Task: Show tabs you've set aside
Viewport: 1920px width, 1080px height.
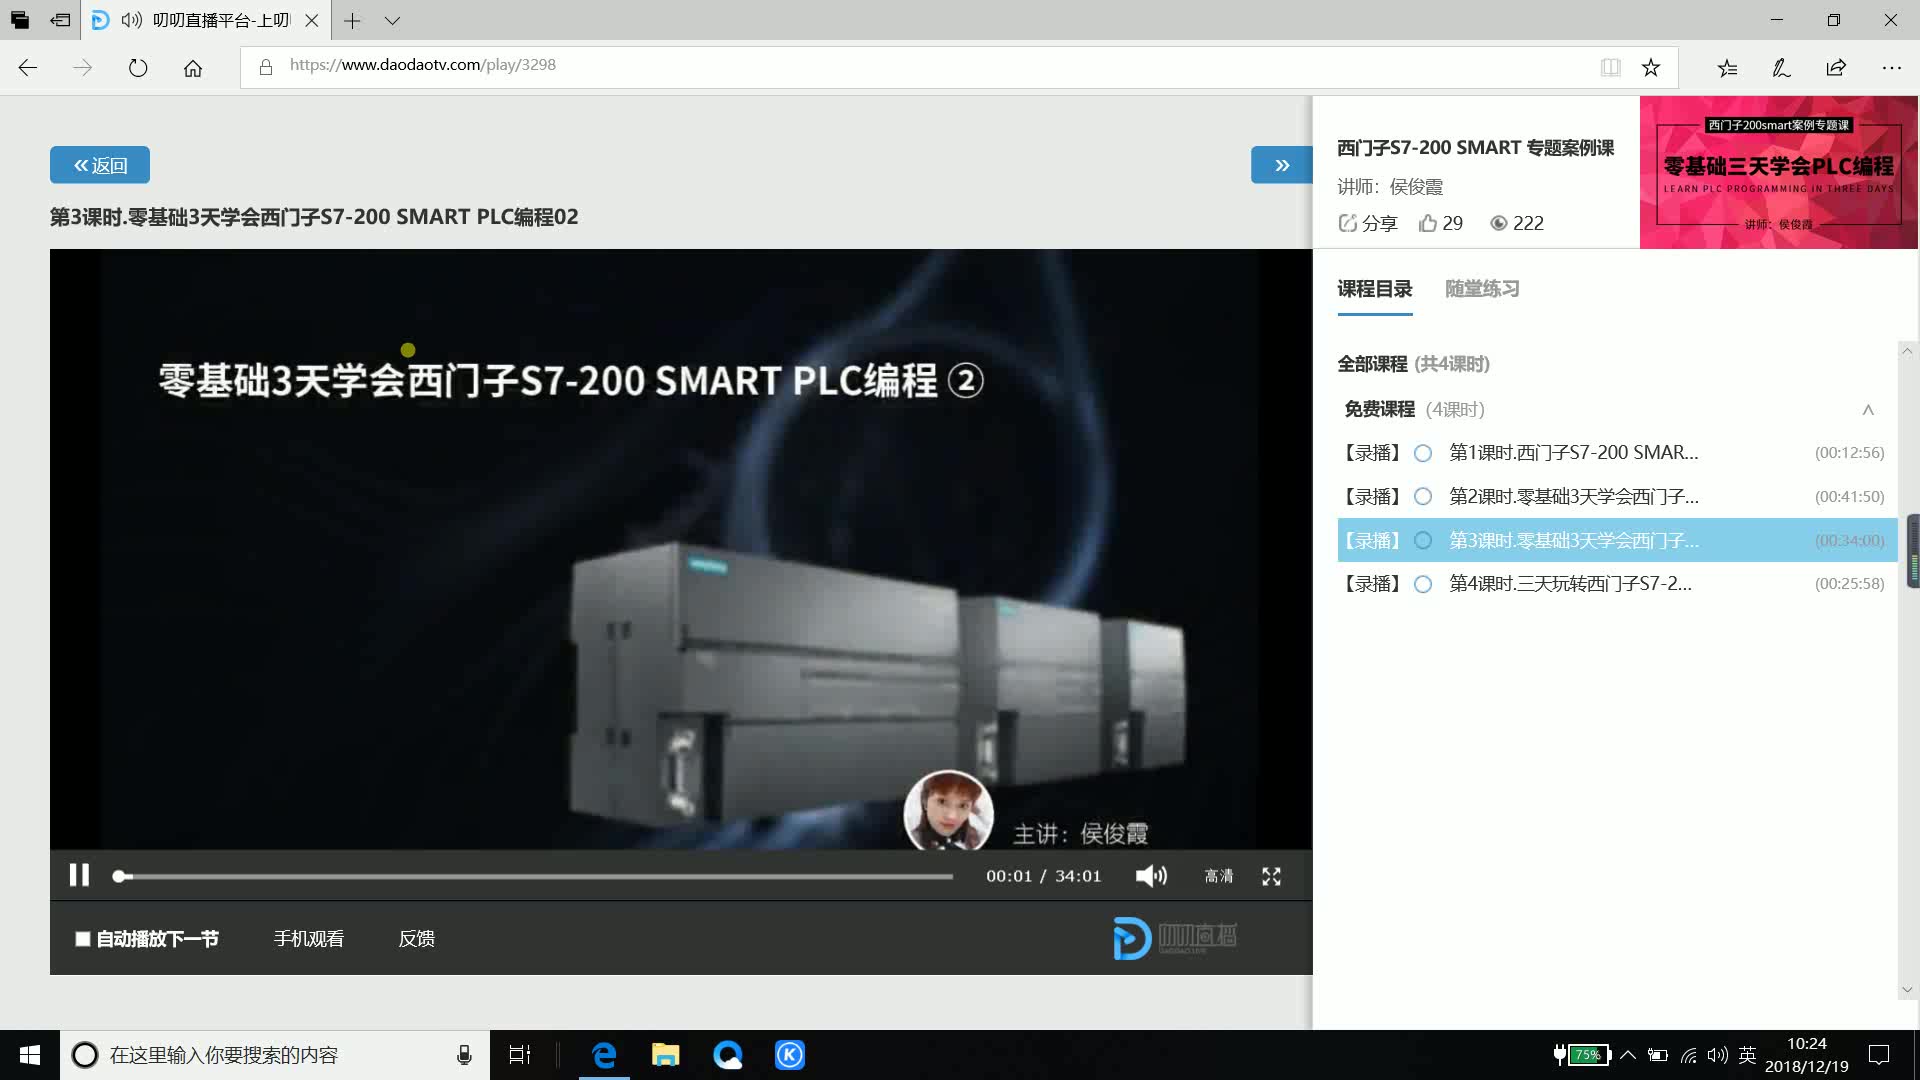Action: (x=20, y=20)
